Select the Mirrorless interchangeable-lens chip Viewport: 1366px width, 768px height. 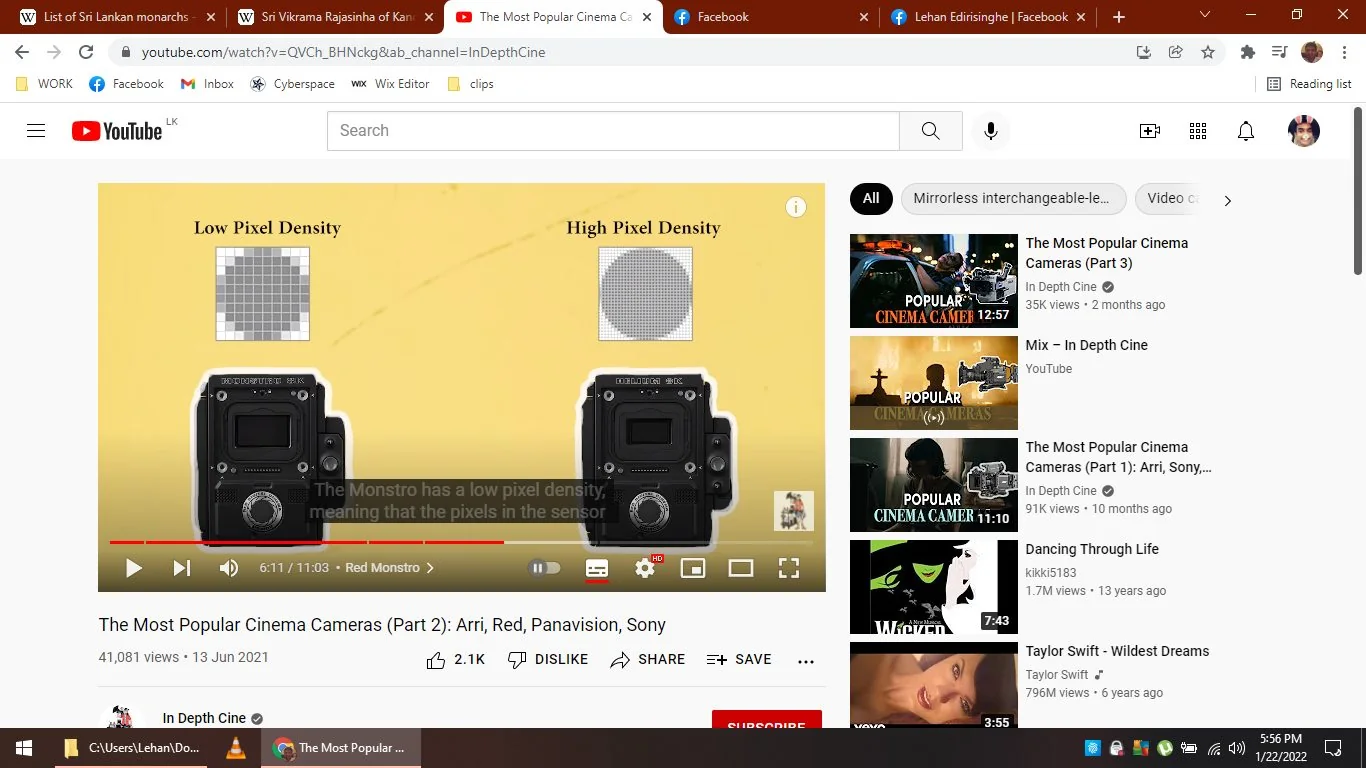coord(1013,198)
